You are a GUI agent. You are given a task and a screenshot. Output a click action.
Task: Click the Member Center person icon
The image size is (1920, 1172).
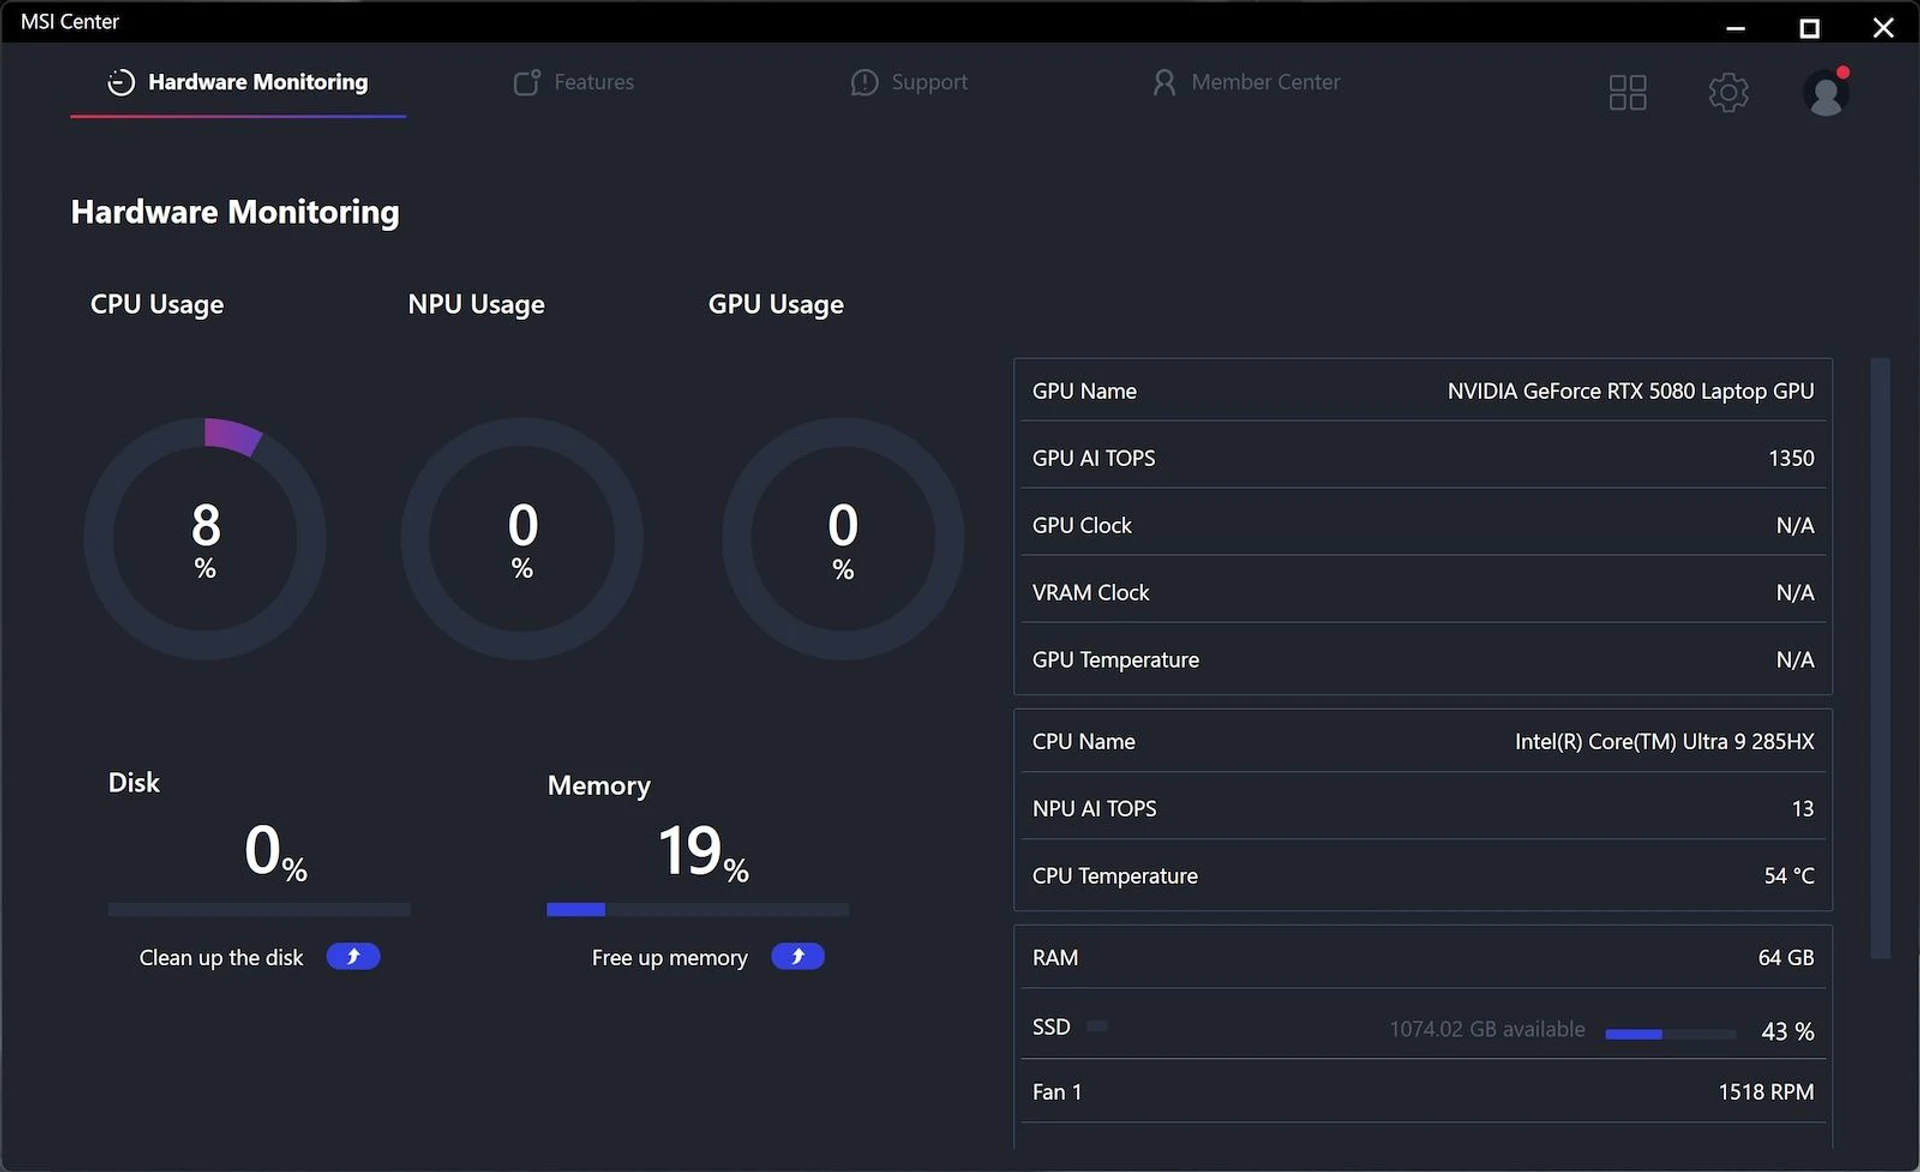1164,83
